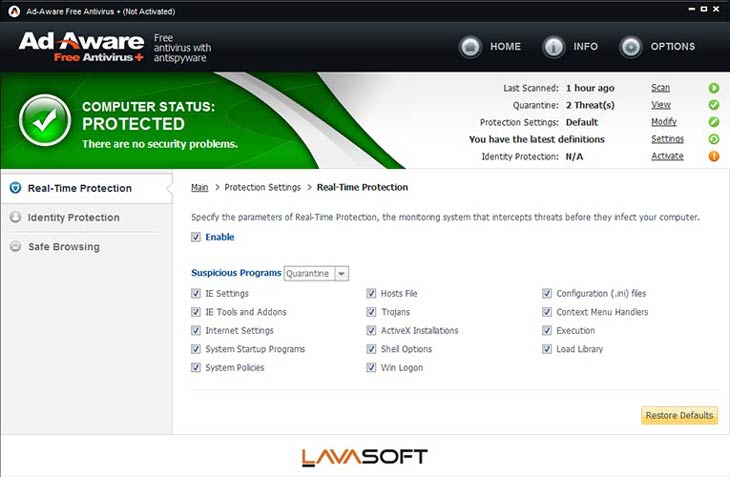
Task: Click the Identity Protection sidebar icon
Action: click(15, 217)
